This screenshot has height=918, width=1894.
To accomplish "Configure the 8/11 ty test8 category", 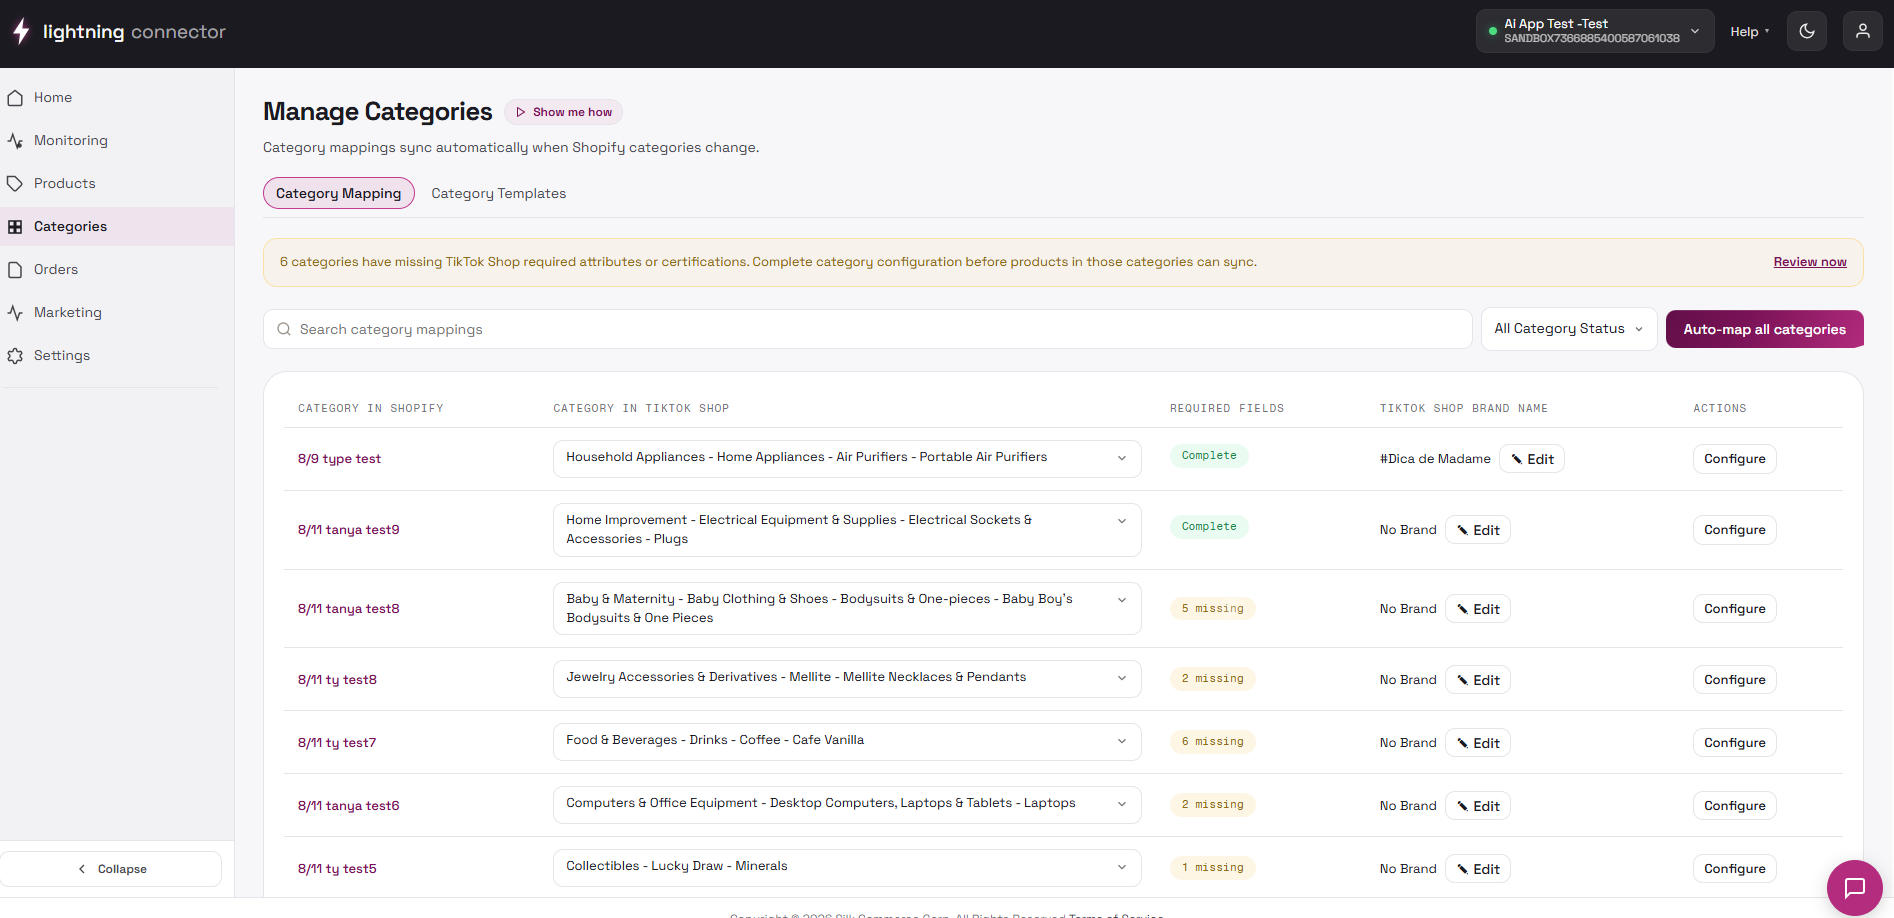I will click(1735, 680).
